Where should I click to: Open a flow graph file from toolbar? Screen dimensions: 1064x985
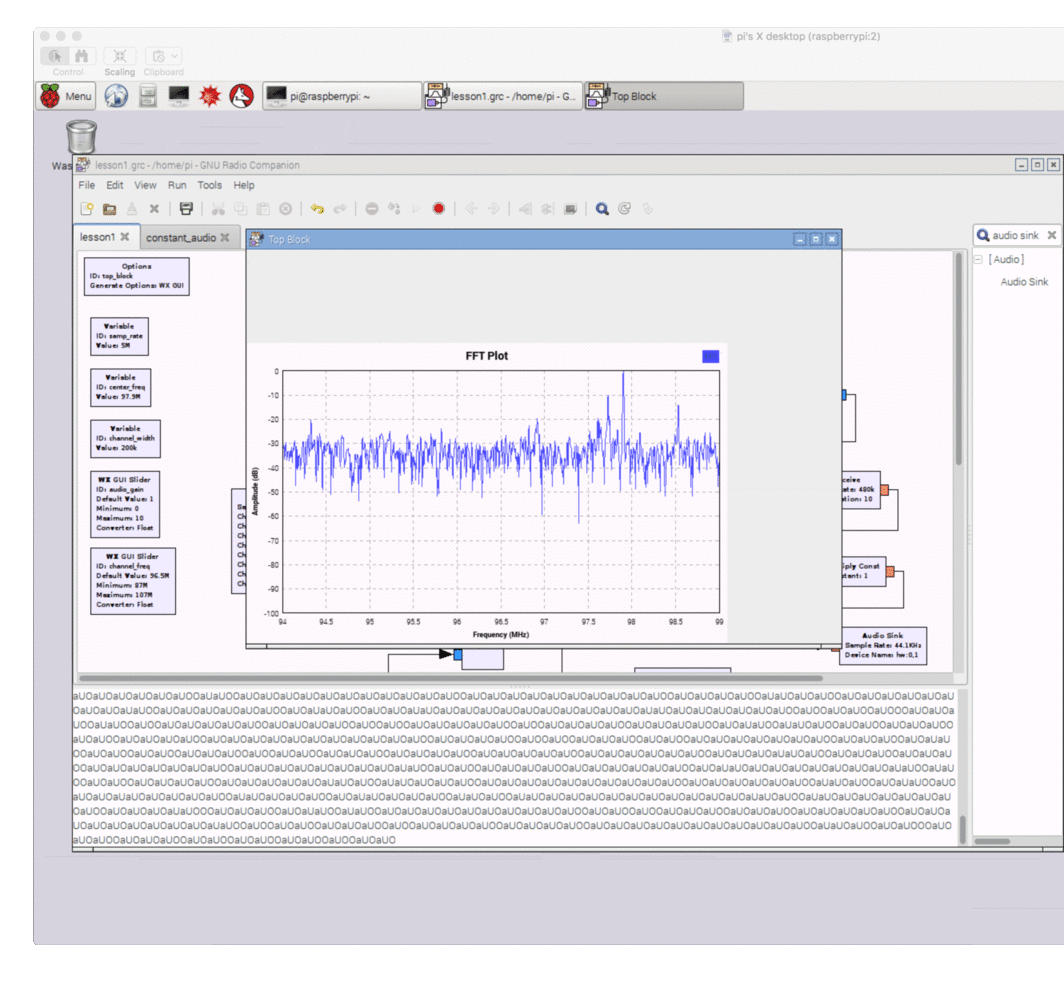pos(109,209)
